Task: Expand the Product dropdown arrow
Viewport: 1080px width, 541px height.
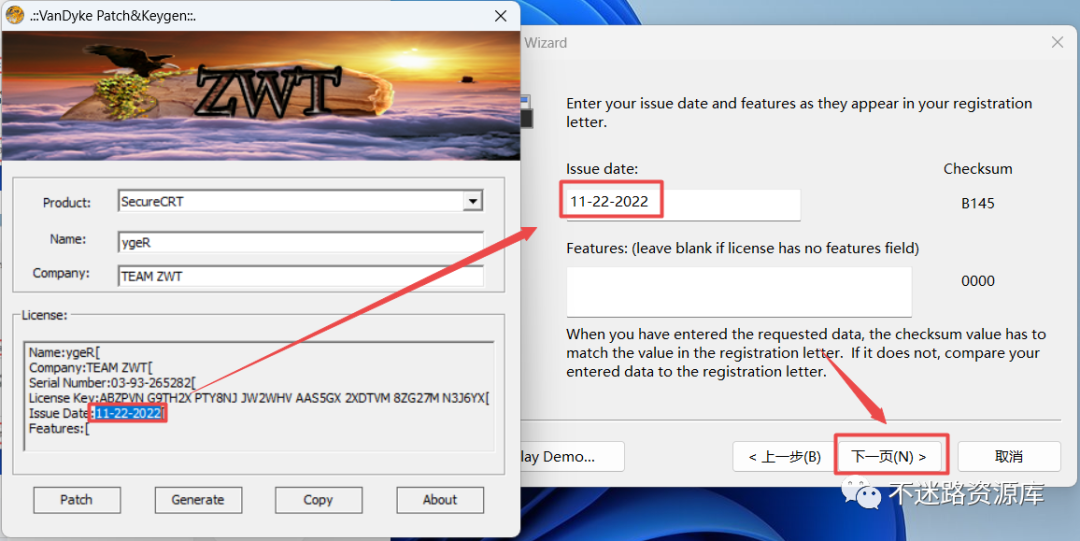Action: (x=472, y=202)
